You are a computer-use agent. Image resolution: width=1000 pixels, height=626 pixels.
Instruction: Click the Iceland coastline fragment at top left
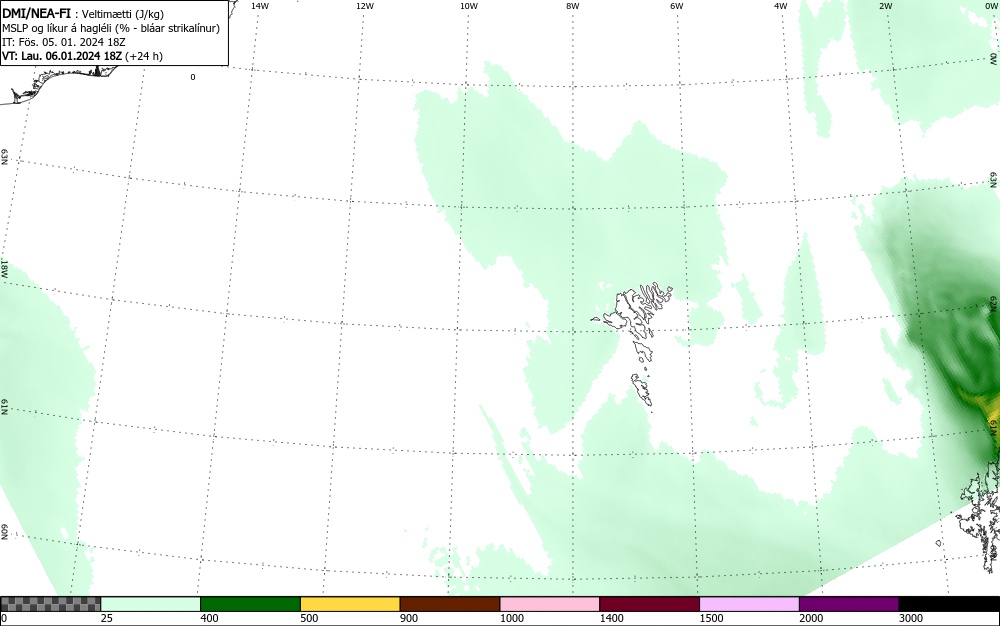(x=57, y=83)
